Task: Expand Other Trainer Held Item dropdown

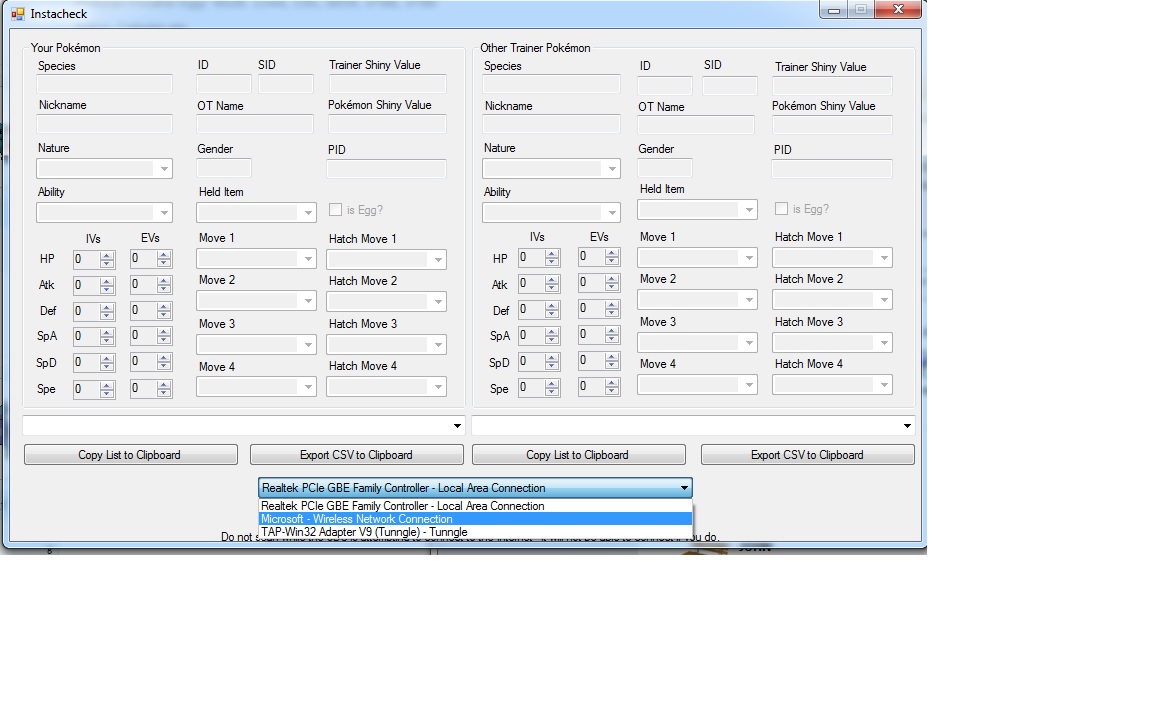Action: click(697, 209)
